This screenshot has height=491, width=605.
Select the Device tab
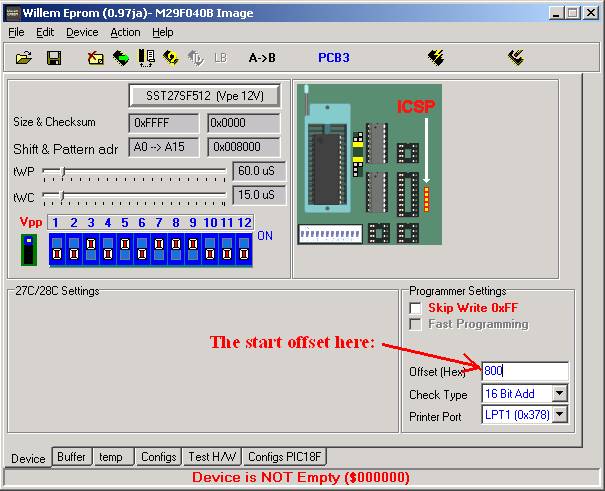click(28, 458)
